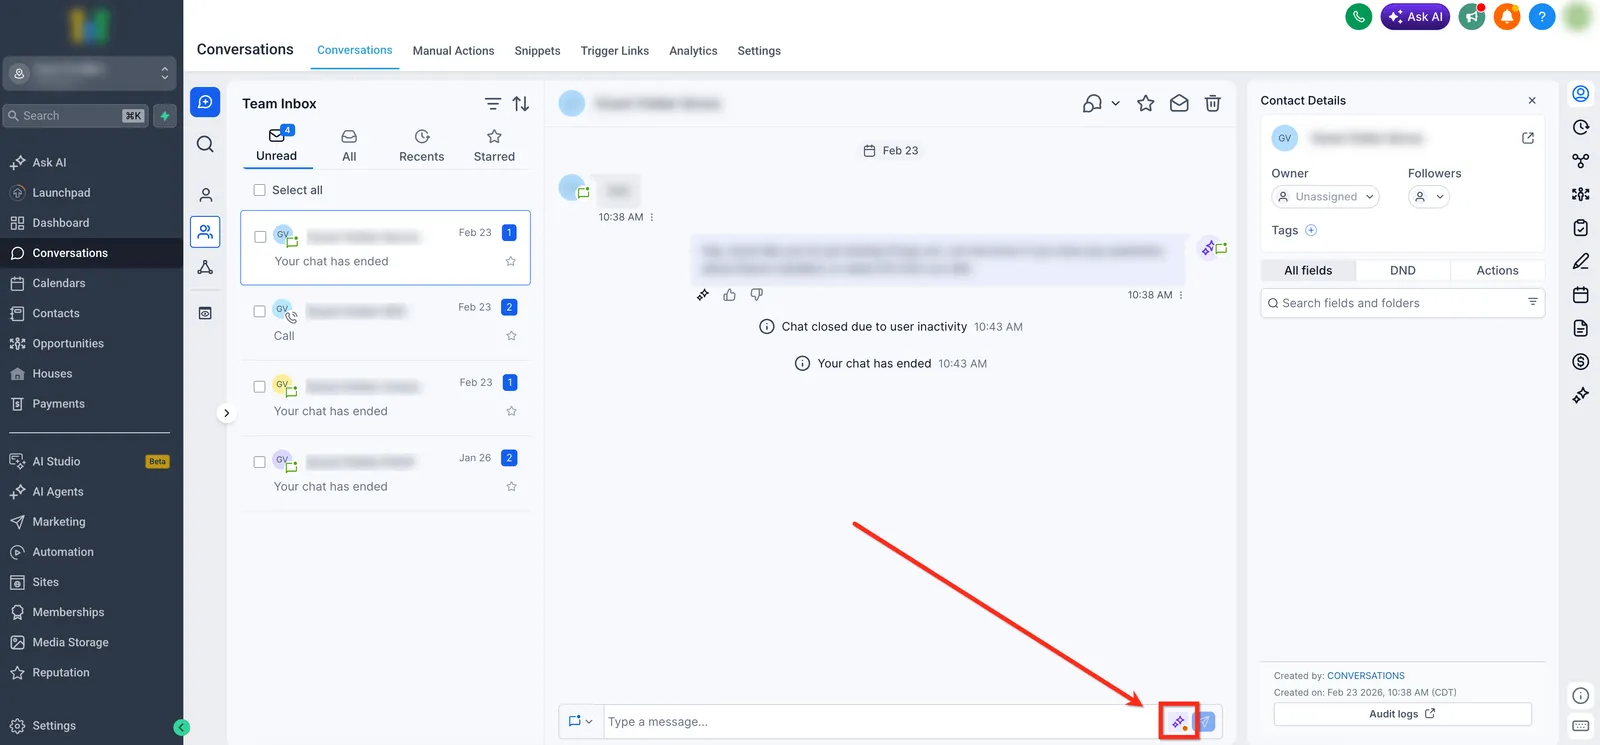Click the Type a message input
Screen dimensions: 1600x745
coord(880,722)
